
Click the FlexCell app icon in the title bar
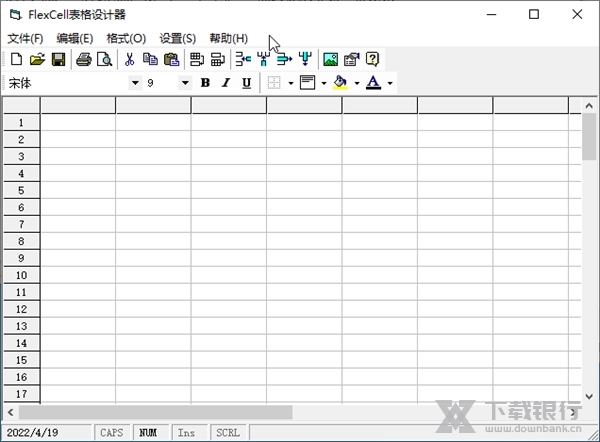pyautogui.click(x=16, y=15)
